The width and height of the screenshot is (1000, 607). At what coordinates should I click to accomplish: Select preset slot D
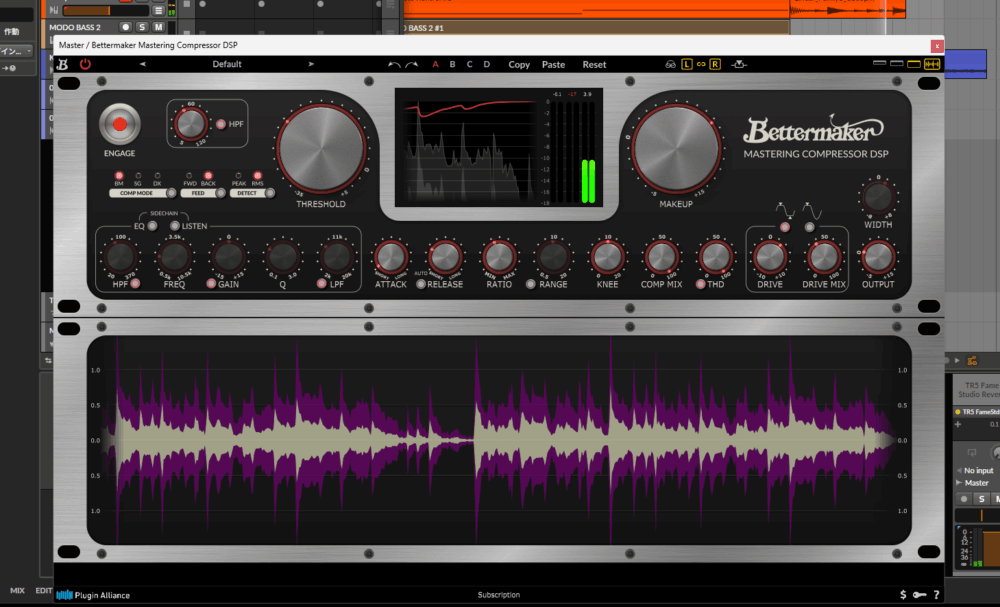point(487,64)
